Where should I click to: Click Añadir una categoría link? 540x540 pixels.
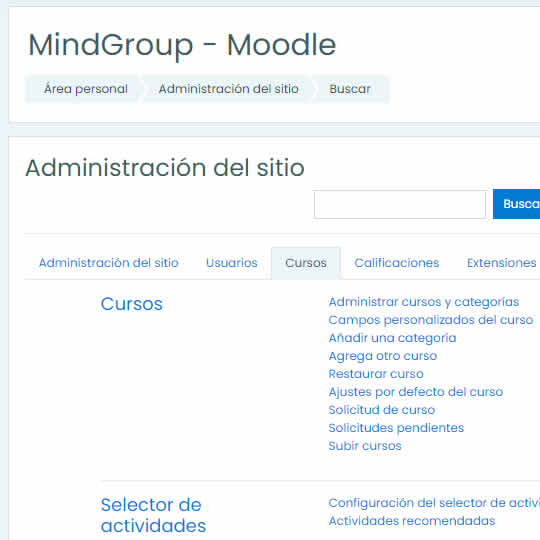pyautogui.click(x=392, y=338)
